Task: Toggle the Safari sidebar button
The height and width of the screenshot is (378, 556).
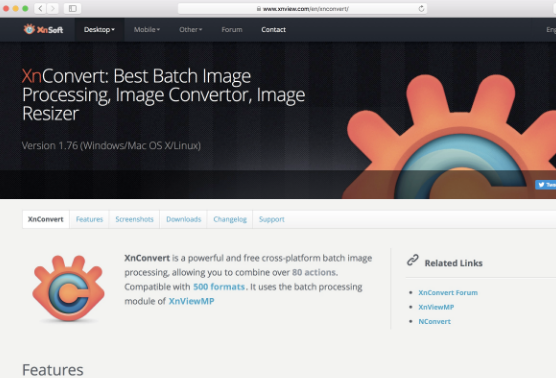Action: (72, 9)
